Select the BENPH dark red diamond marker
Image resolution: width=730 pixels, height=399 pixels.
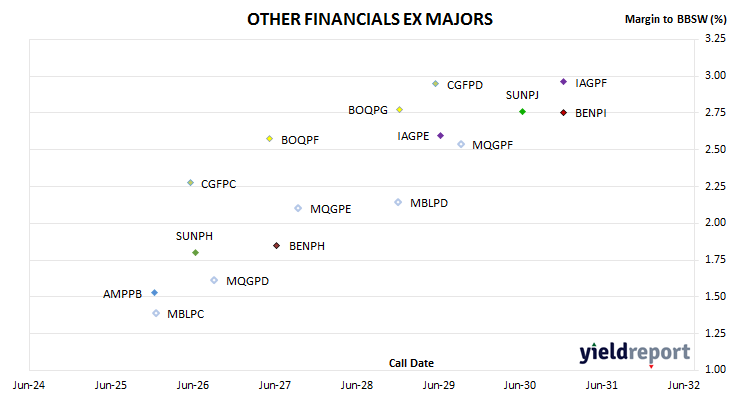[277, 245]
